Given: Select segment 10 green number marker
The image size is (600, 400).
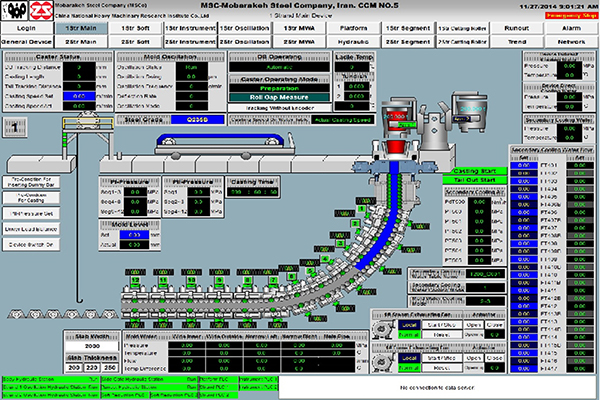Looking at the screenshot, I should pyautogui.click(x=191, y=281).
